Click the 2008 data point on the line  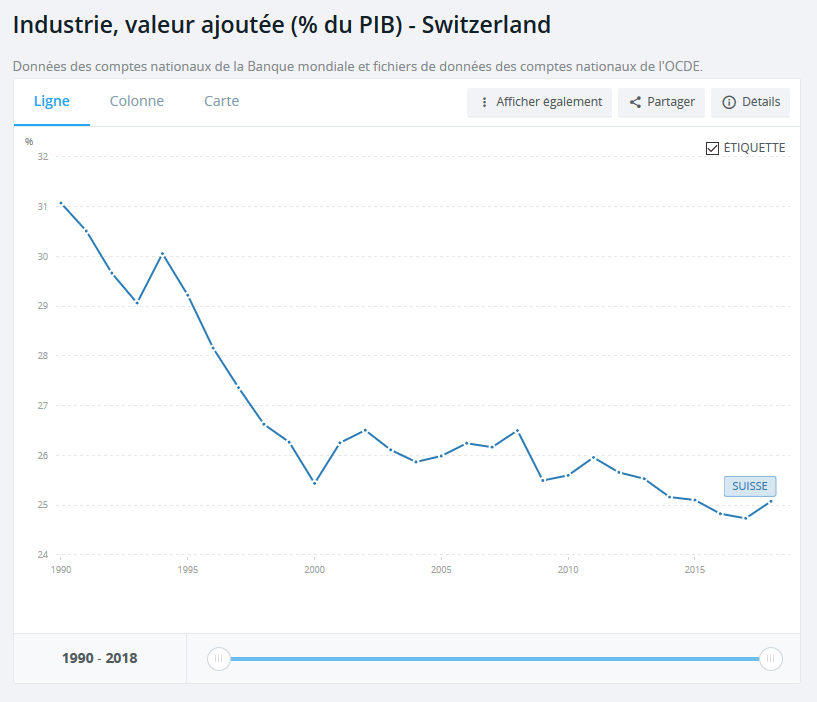click(517, 430)
